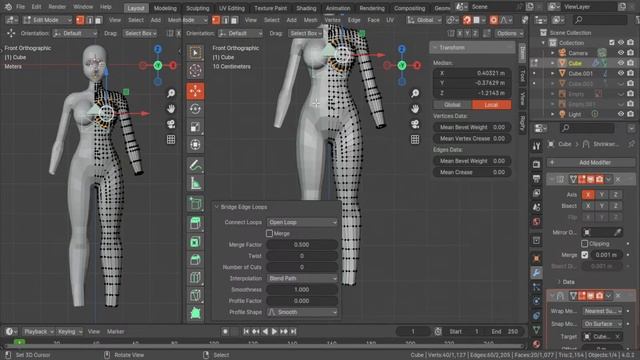
Task: Select the Knife tool in the toolbar
Action: [x=195, y=296]
